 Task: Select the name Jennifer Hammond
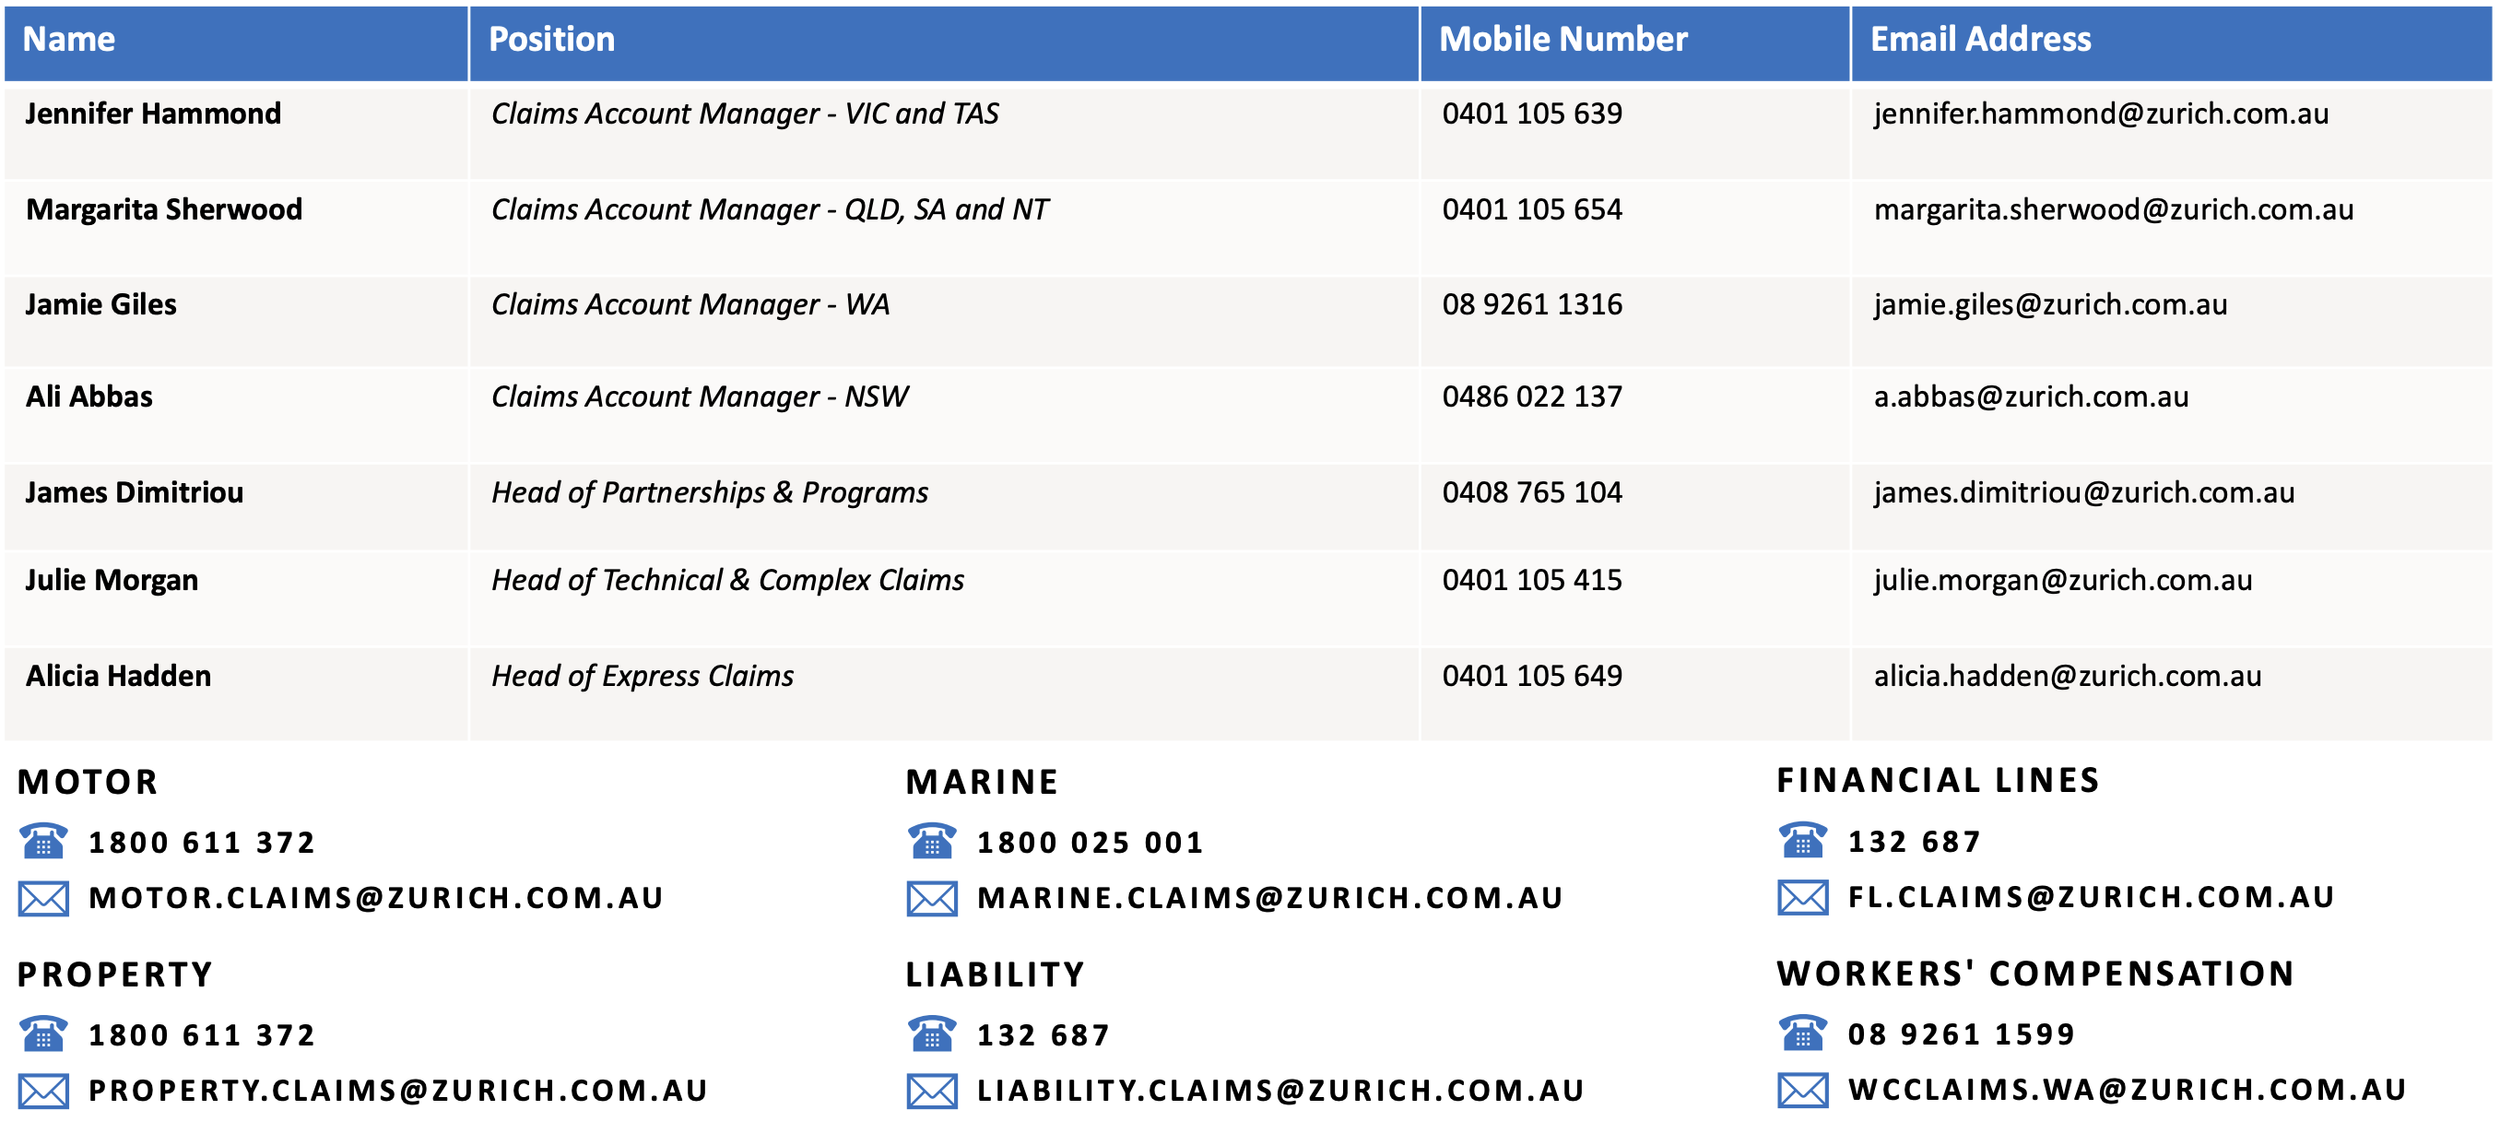click(x=153, y=114)
